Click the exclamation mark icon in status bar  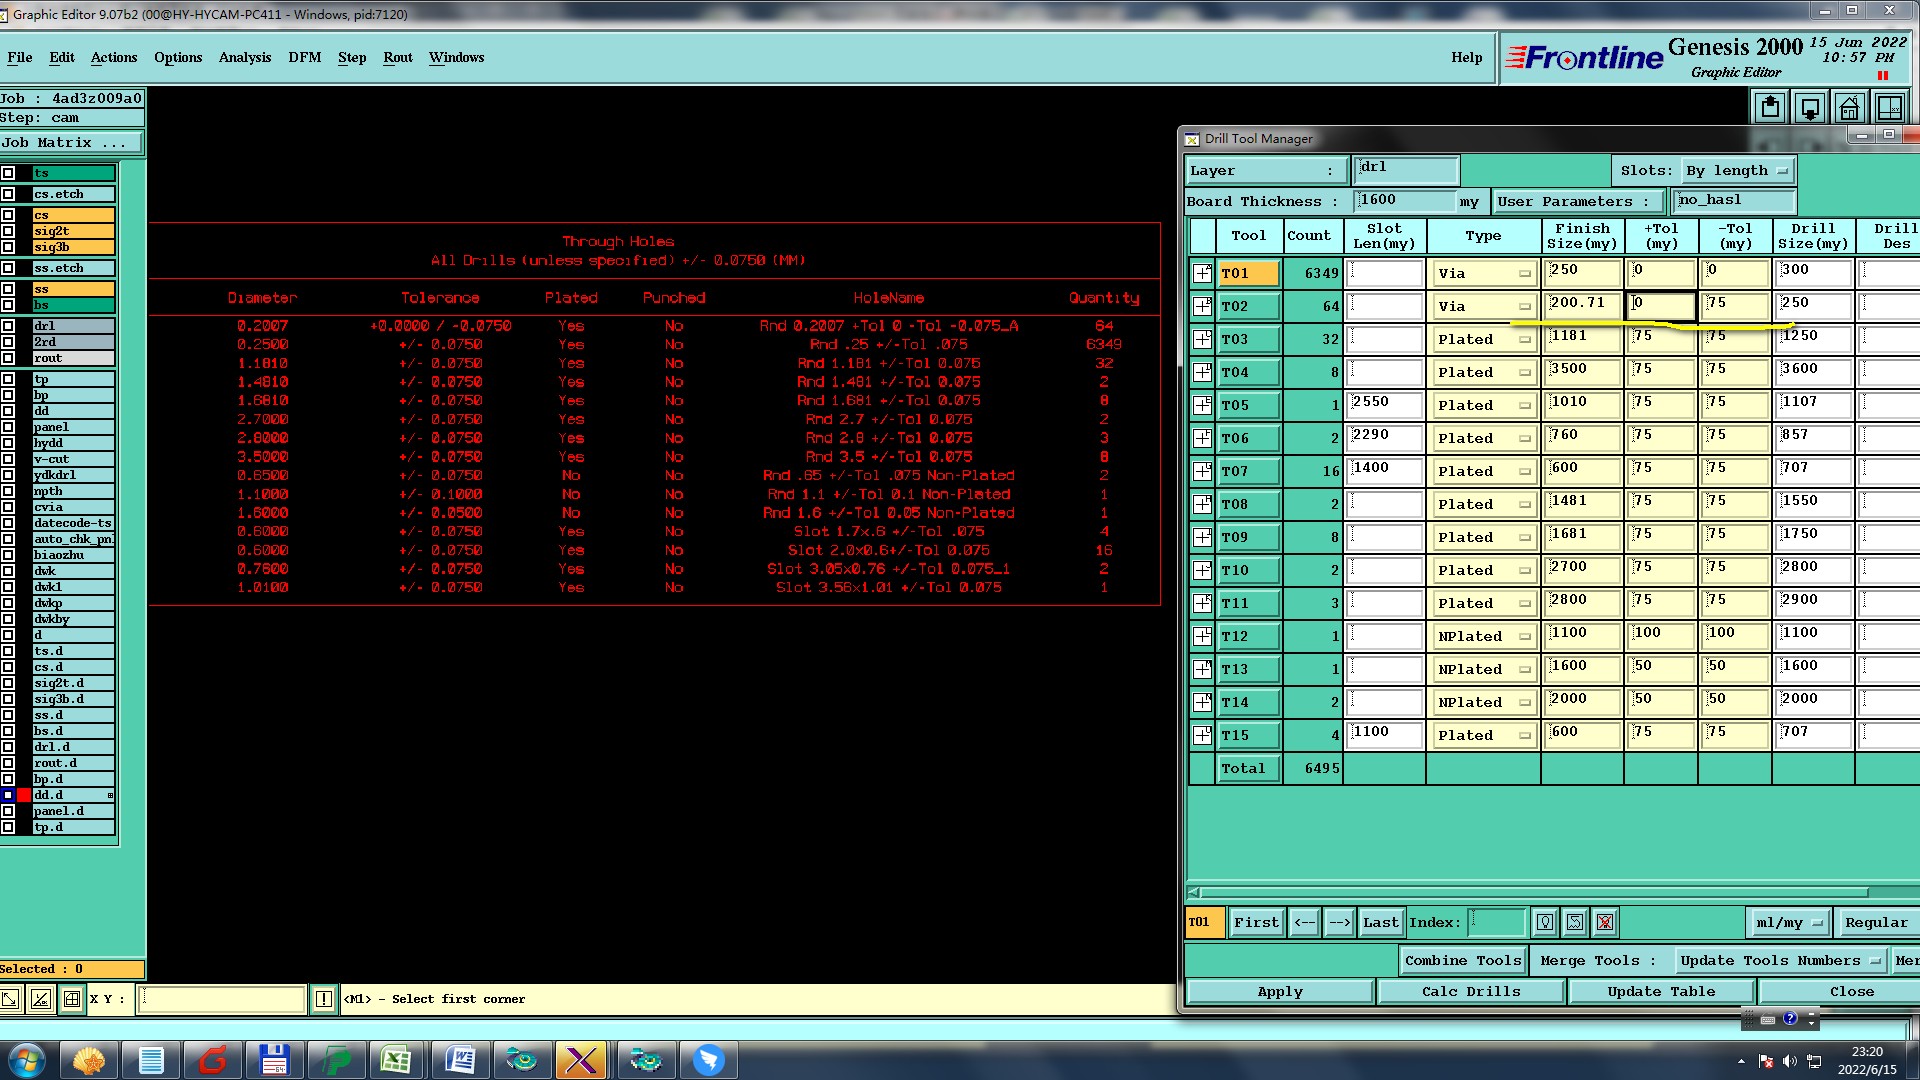324,998
